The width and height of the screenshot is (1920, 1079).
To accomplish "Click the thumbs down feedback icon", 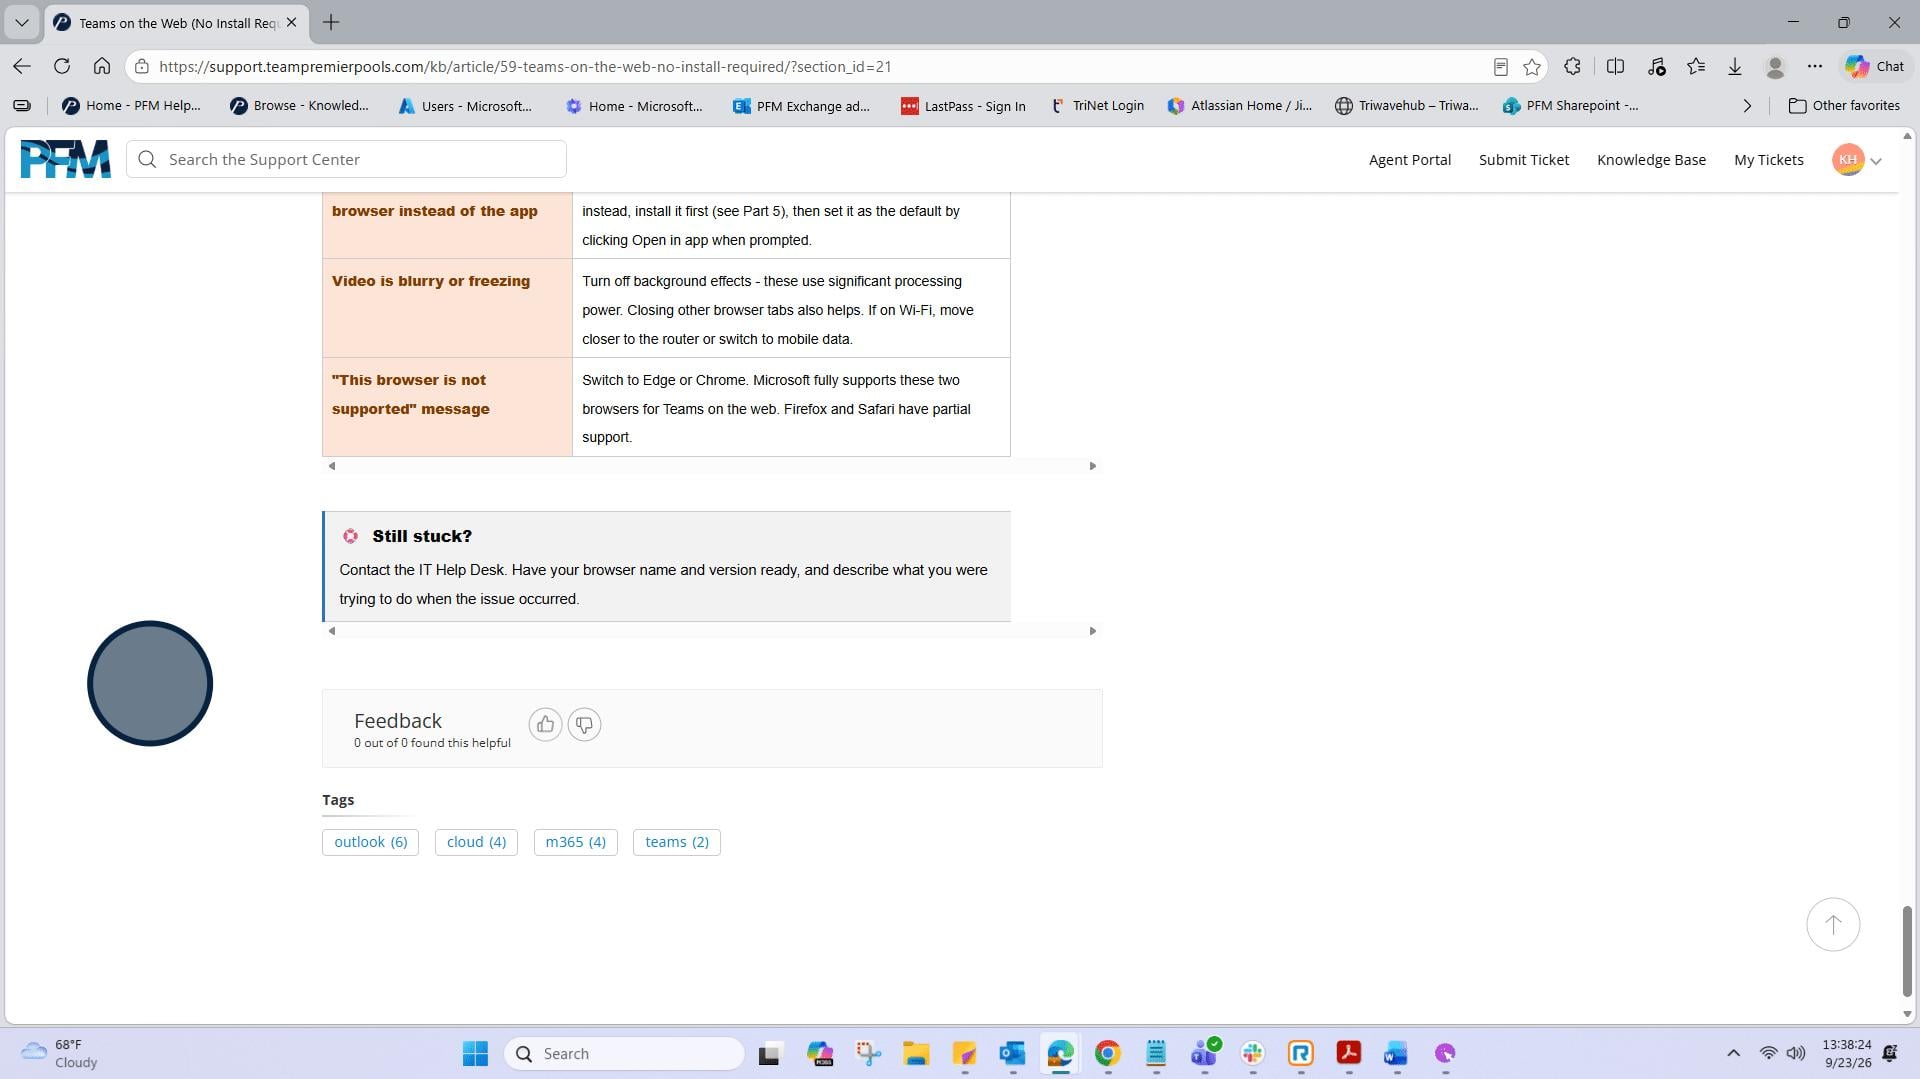I will coord(585,724).
